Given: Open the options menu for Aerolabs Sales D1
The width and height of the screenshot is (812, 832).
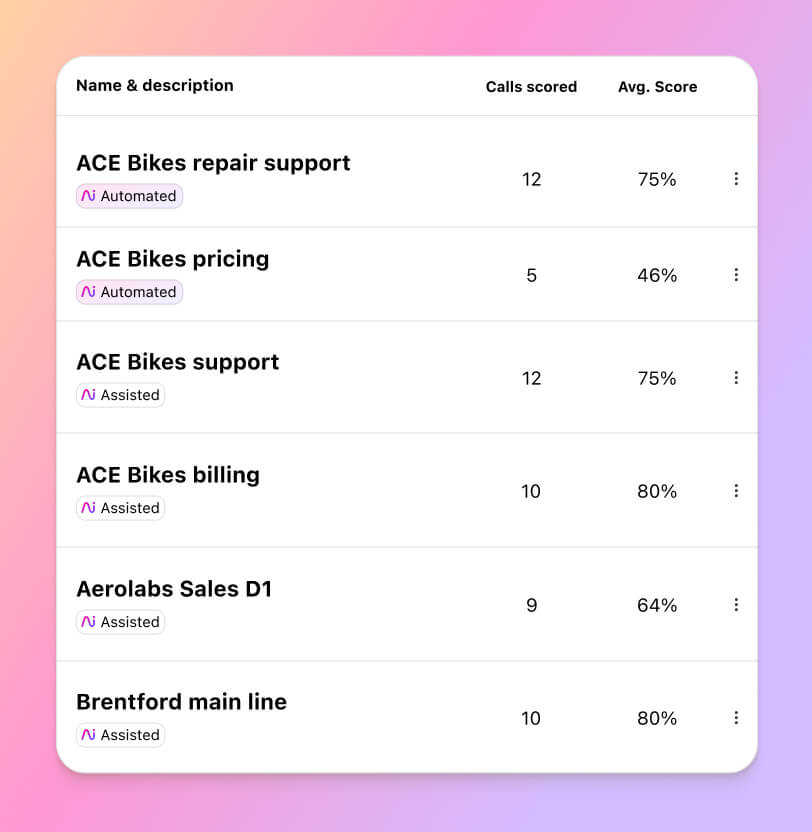Looking at the screenshot, I should tap(737, 605).
